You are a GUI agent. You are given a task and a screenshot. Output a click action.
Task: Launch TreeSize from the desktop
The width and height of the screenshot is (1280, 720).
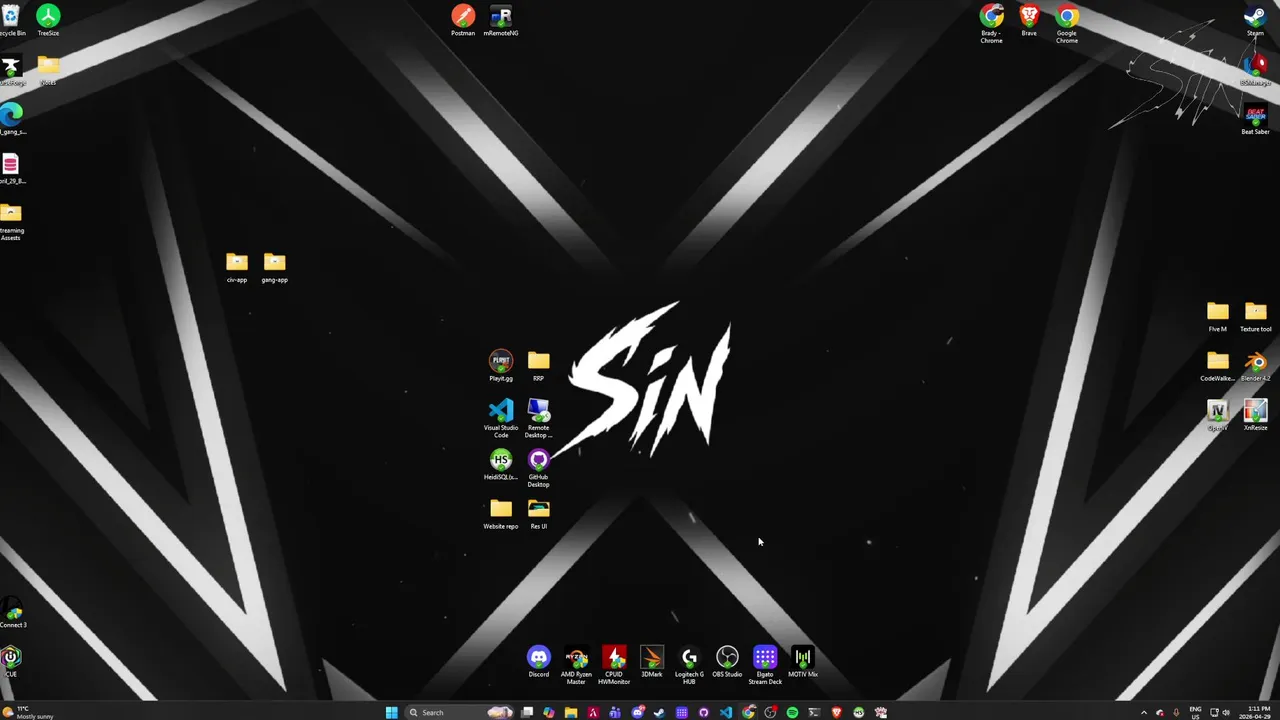point(48,20)
